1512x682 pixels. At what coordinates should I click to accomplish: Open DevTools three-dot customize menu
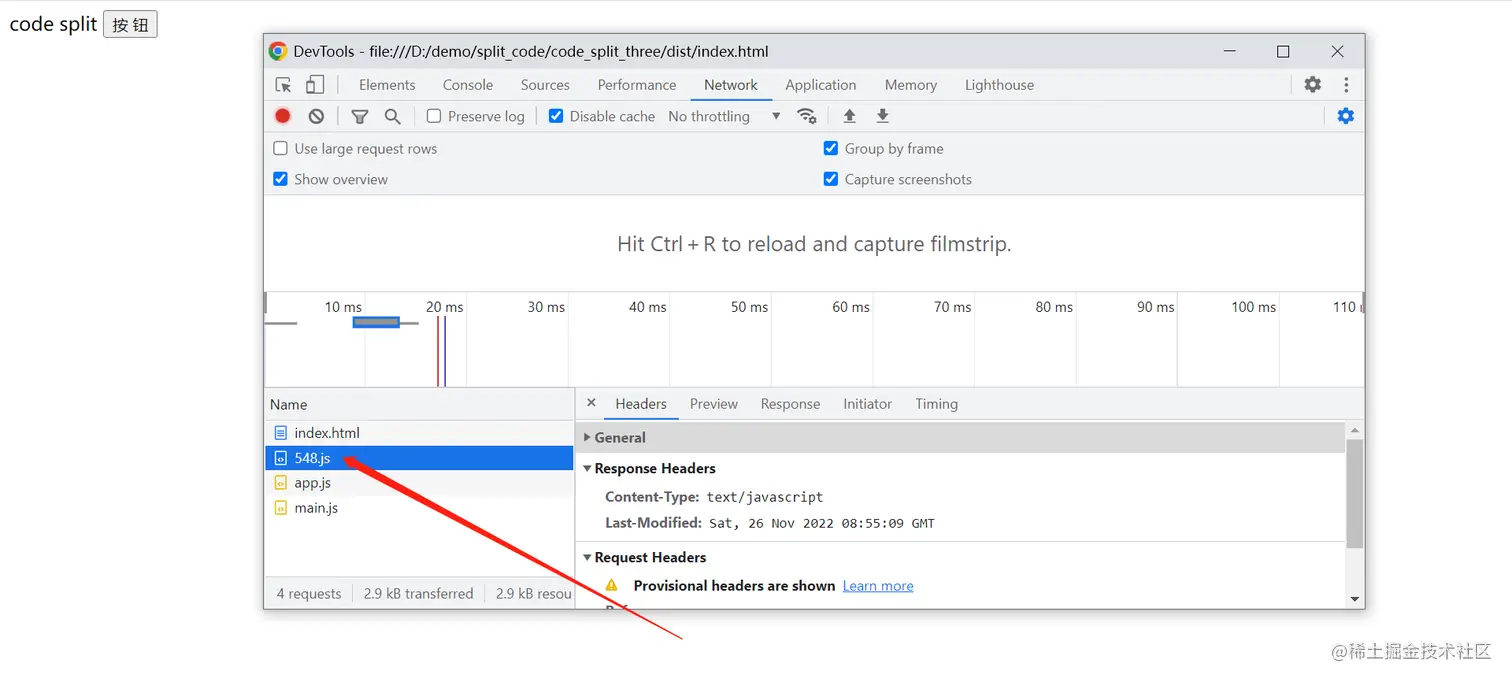pos(1346,85)
